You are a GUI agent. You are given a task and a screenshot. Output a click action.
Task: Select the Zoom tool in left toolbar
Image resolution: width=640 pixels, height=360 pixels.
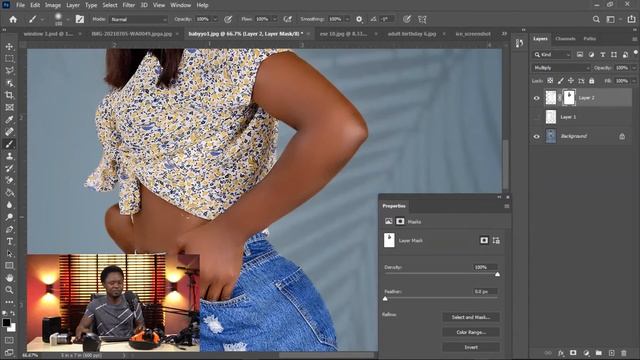click(9, 290)
